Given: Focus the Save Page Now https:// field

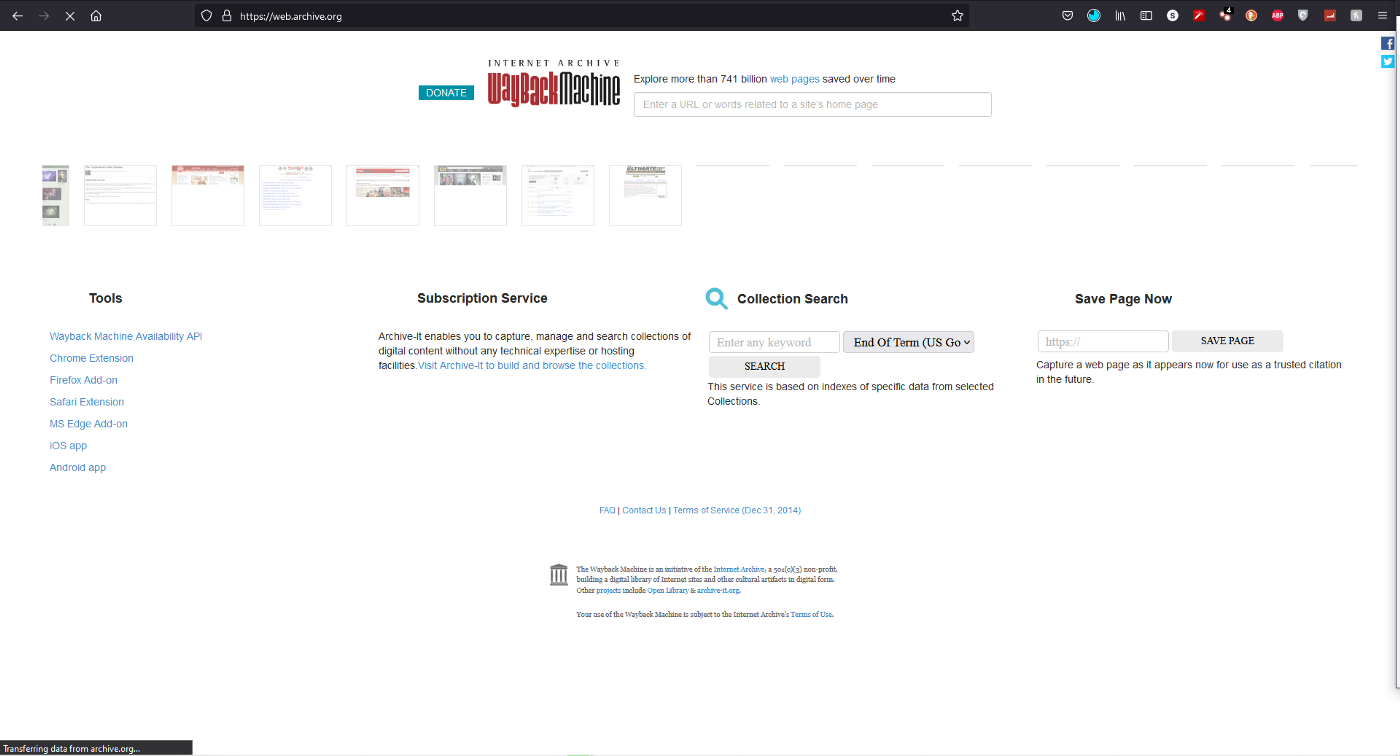Looking at the screenshot, I should pos(1103,341).
